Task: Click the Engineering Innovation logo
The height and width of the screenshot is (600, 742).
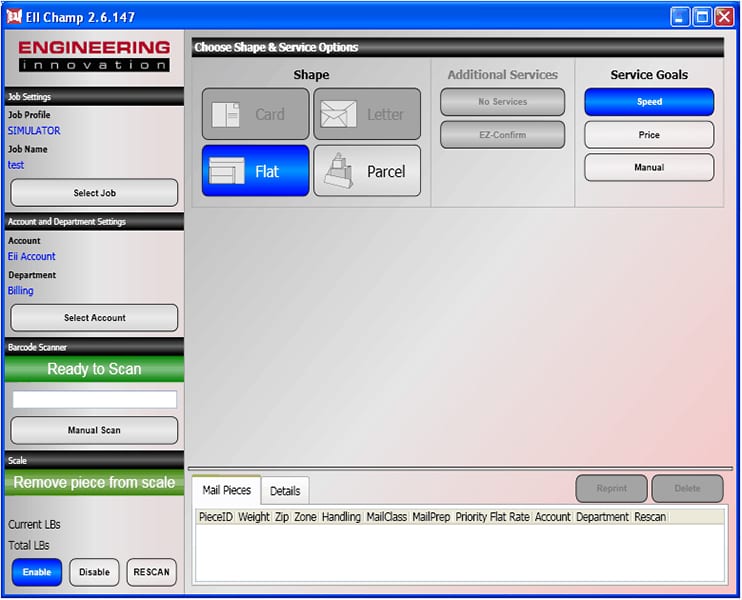Action: click(94, 56)
